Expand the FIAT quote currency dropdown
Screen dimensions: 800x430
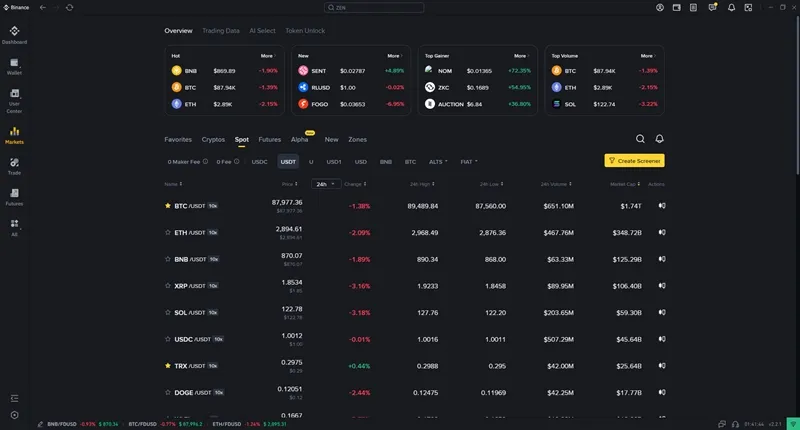pos(468,161)
